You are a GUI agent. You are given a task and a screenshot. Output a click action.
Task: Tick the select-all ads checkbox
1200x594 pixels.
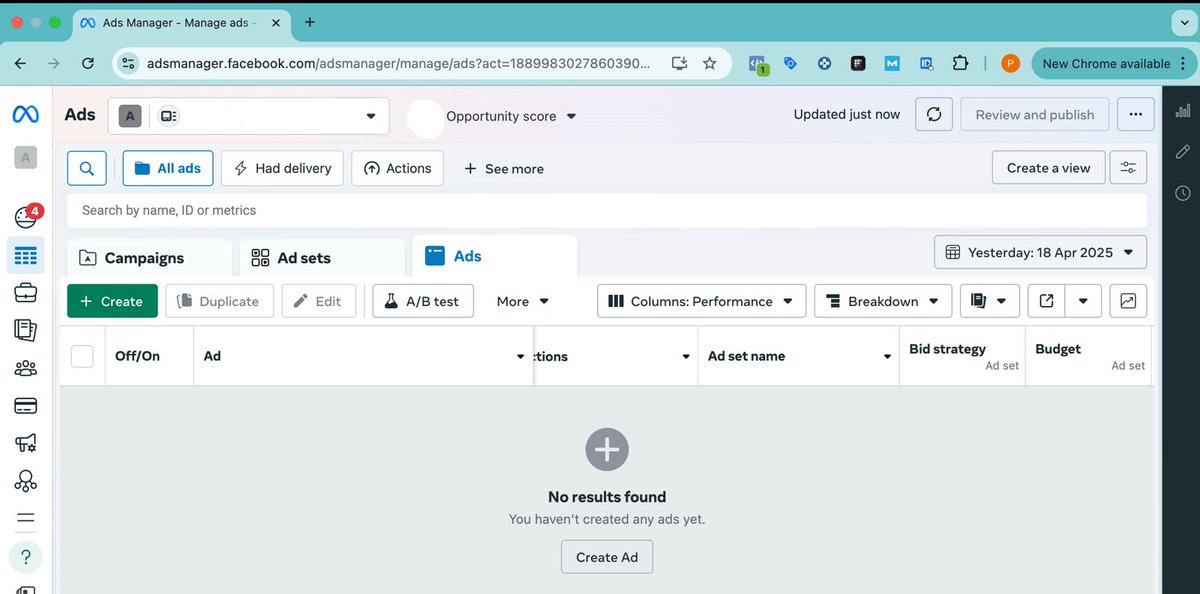[x=82, y=356]
